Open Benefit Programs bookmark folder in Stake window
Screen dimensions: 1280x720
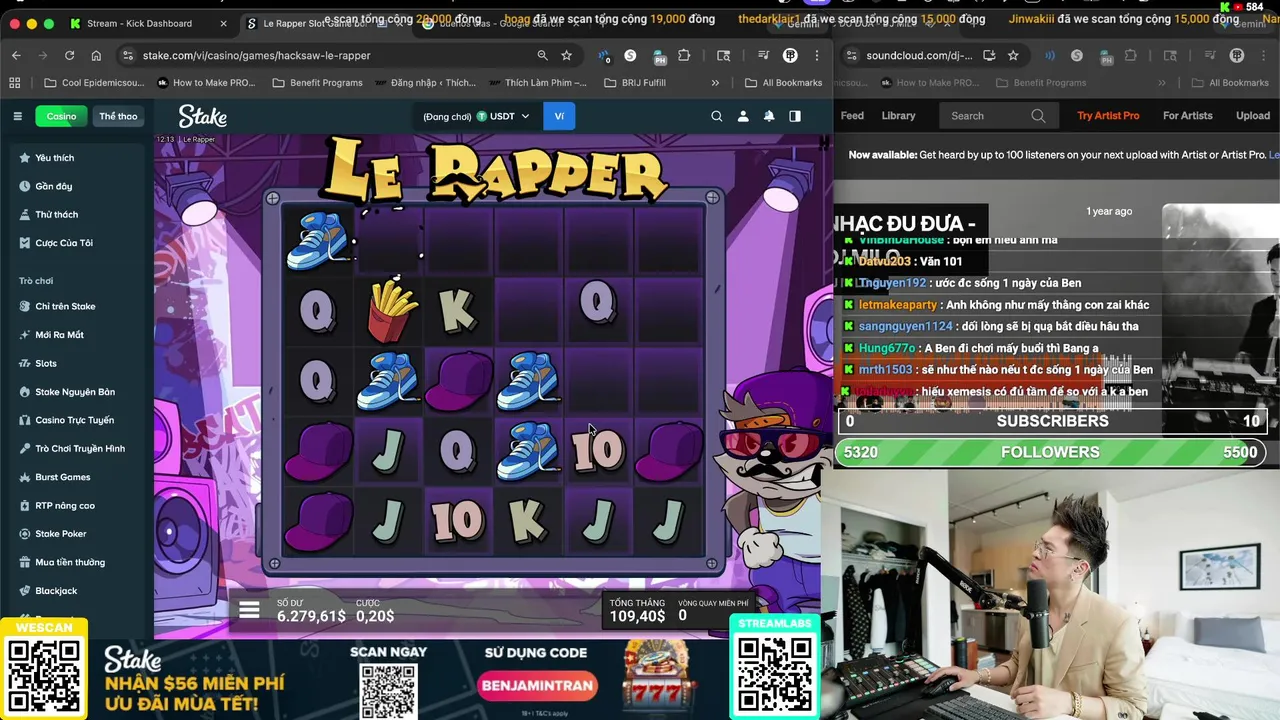(x=318, y=83)
